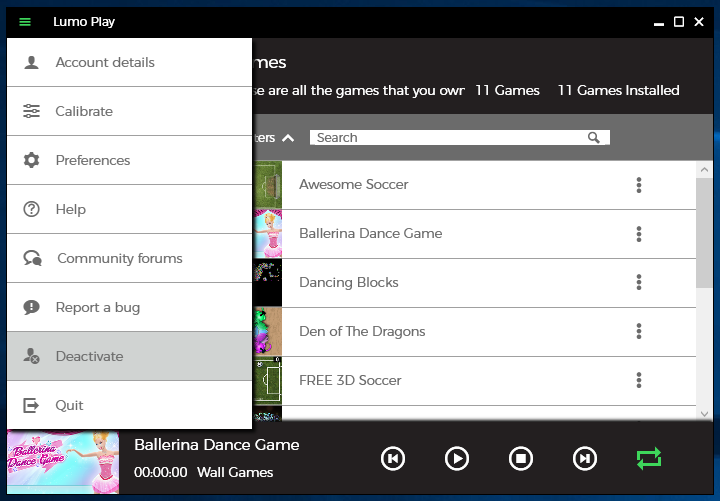Select Calibrate menu item
Viewport: 720px width, 501px height.
click(129, 111)
